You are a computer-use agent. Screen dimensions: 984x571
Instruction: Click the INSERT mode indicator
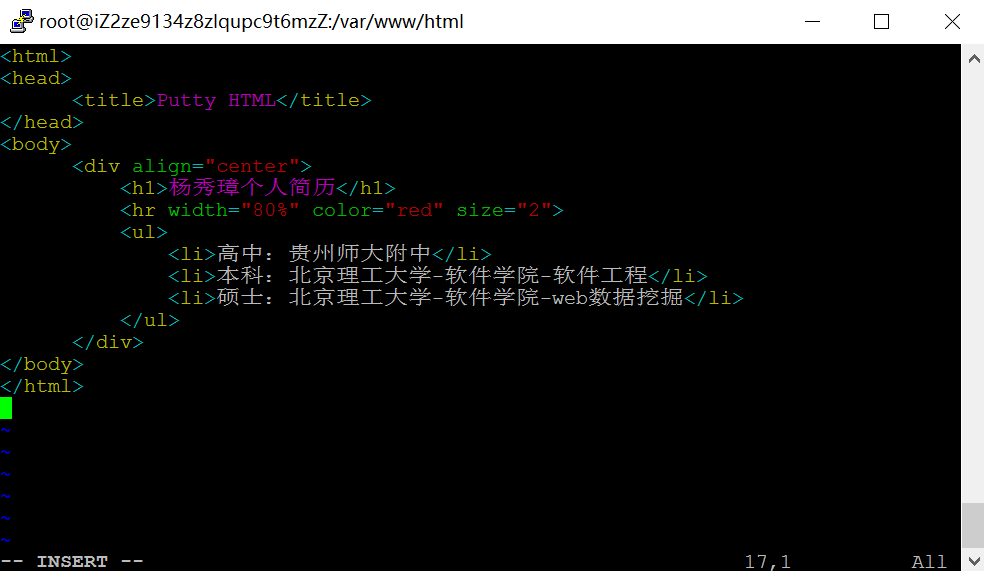click(x=72, y=561)
